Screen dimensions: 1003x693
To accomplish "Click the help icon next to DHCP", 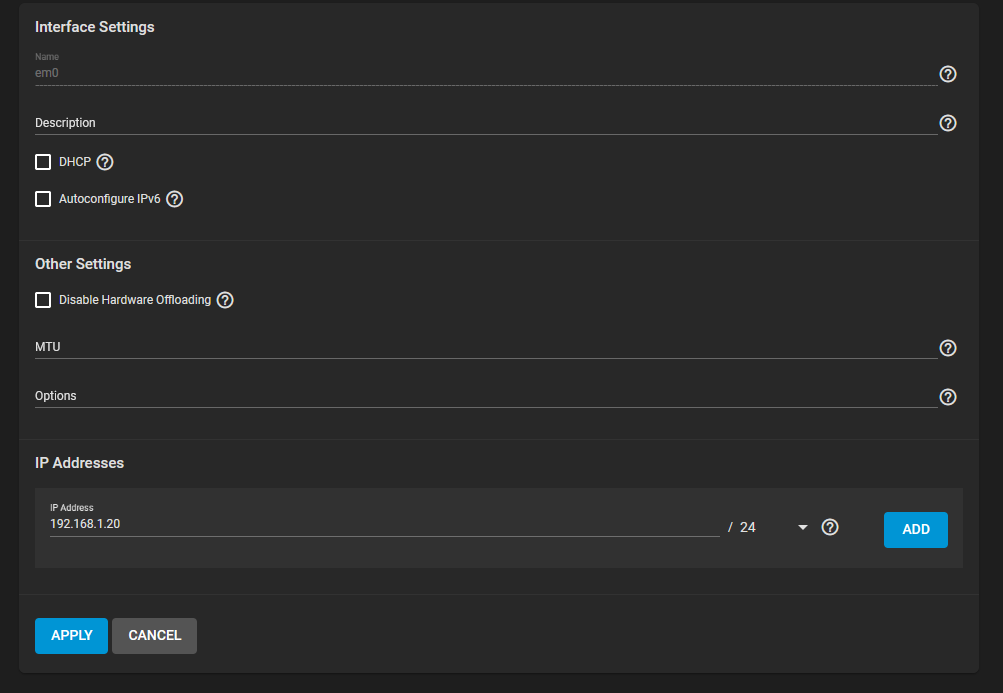I will (105, 162).
